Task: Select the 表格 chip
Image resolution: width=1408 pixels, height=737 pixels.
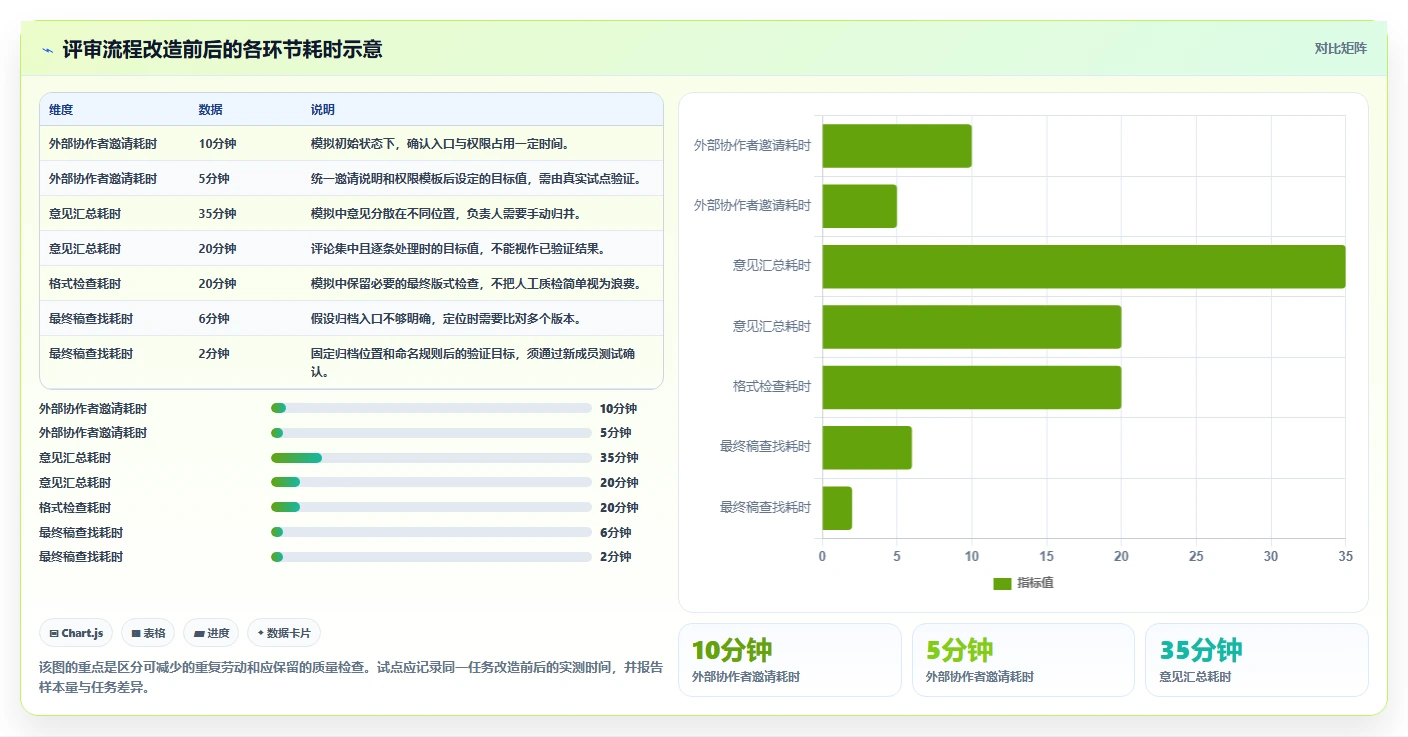Action: tap(148, 633)
